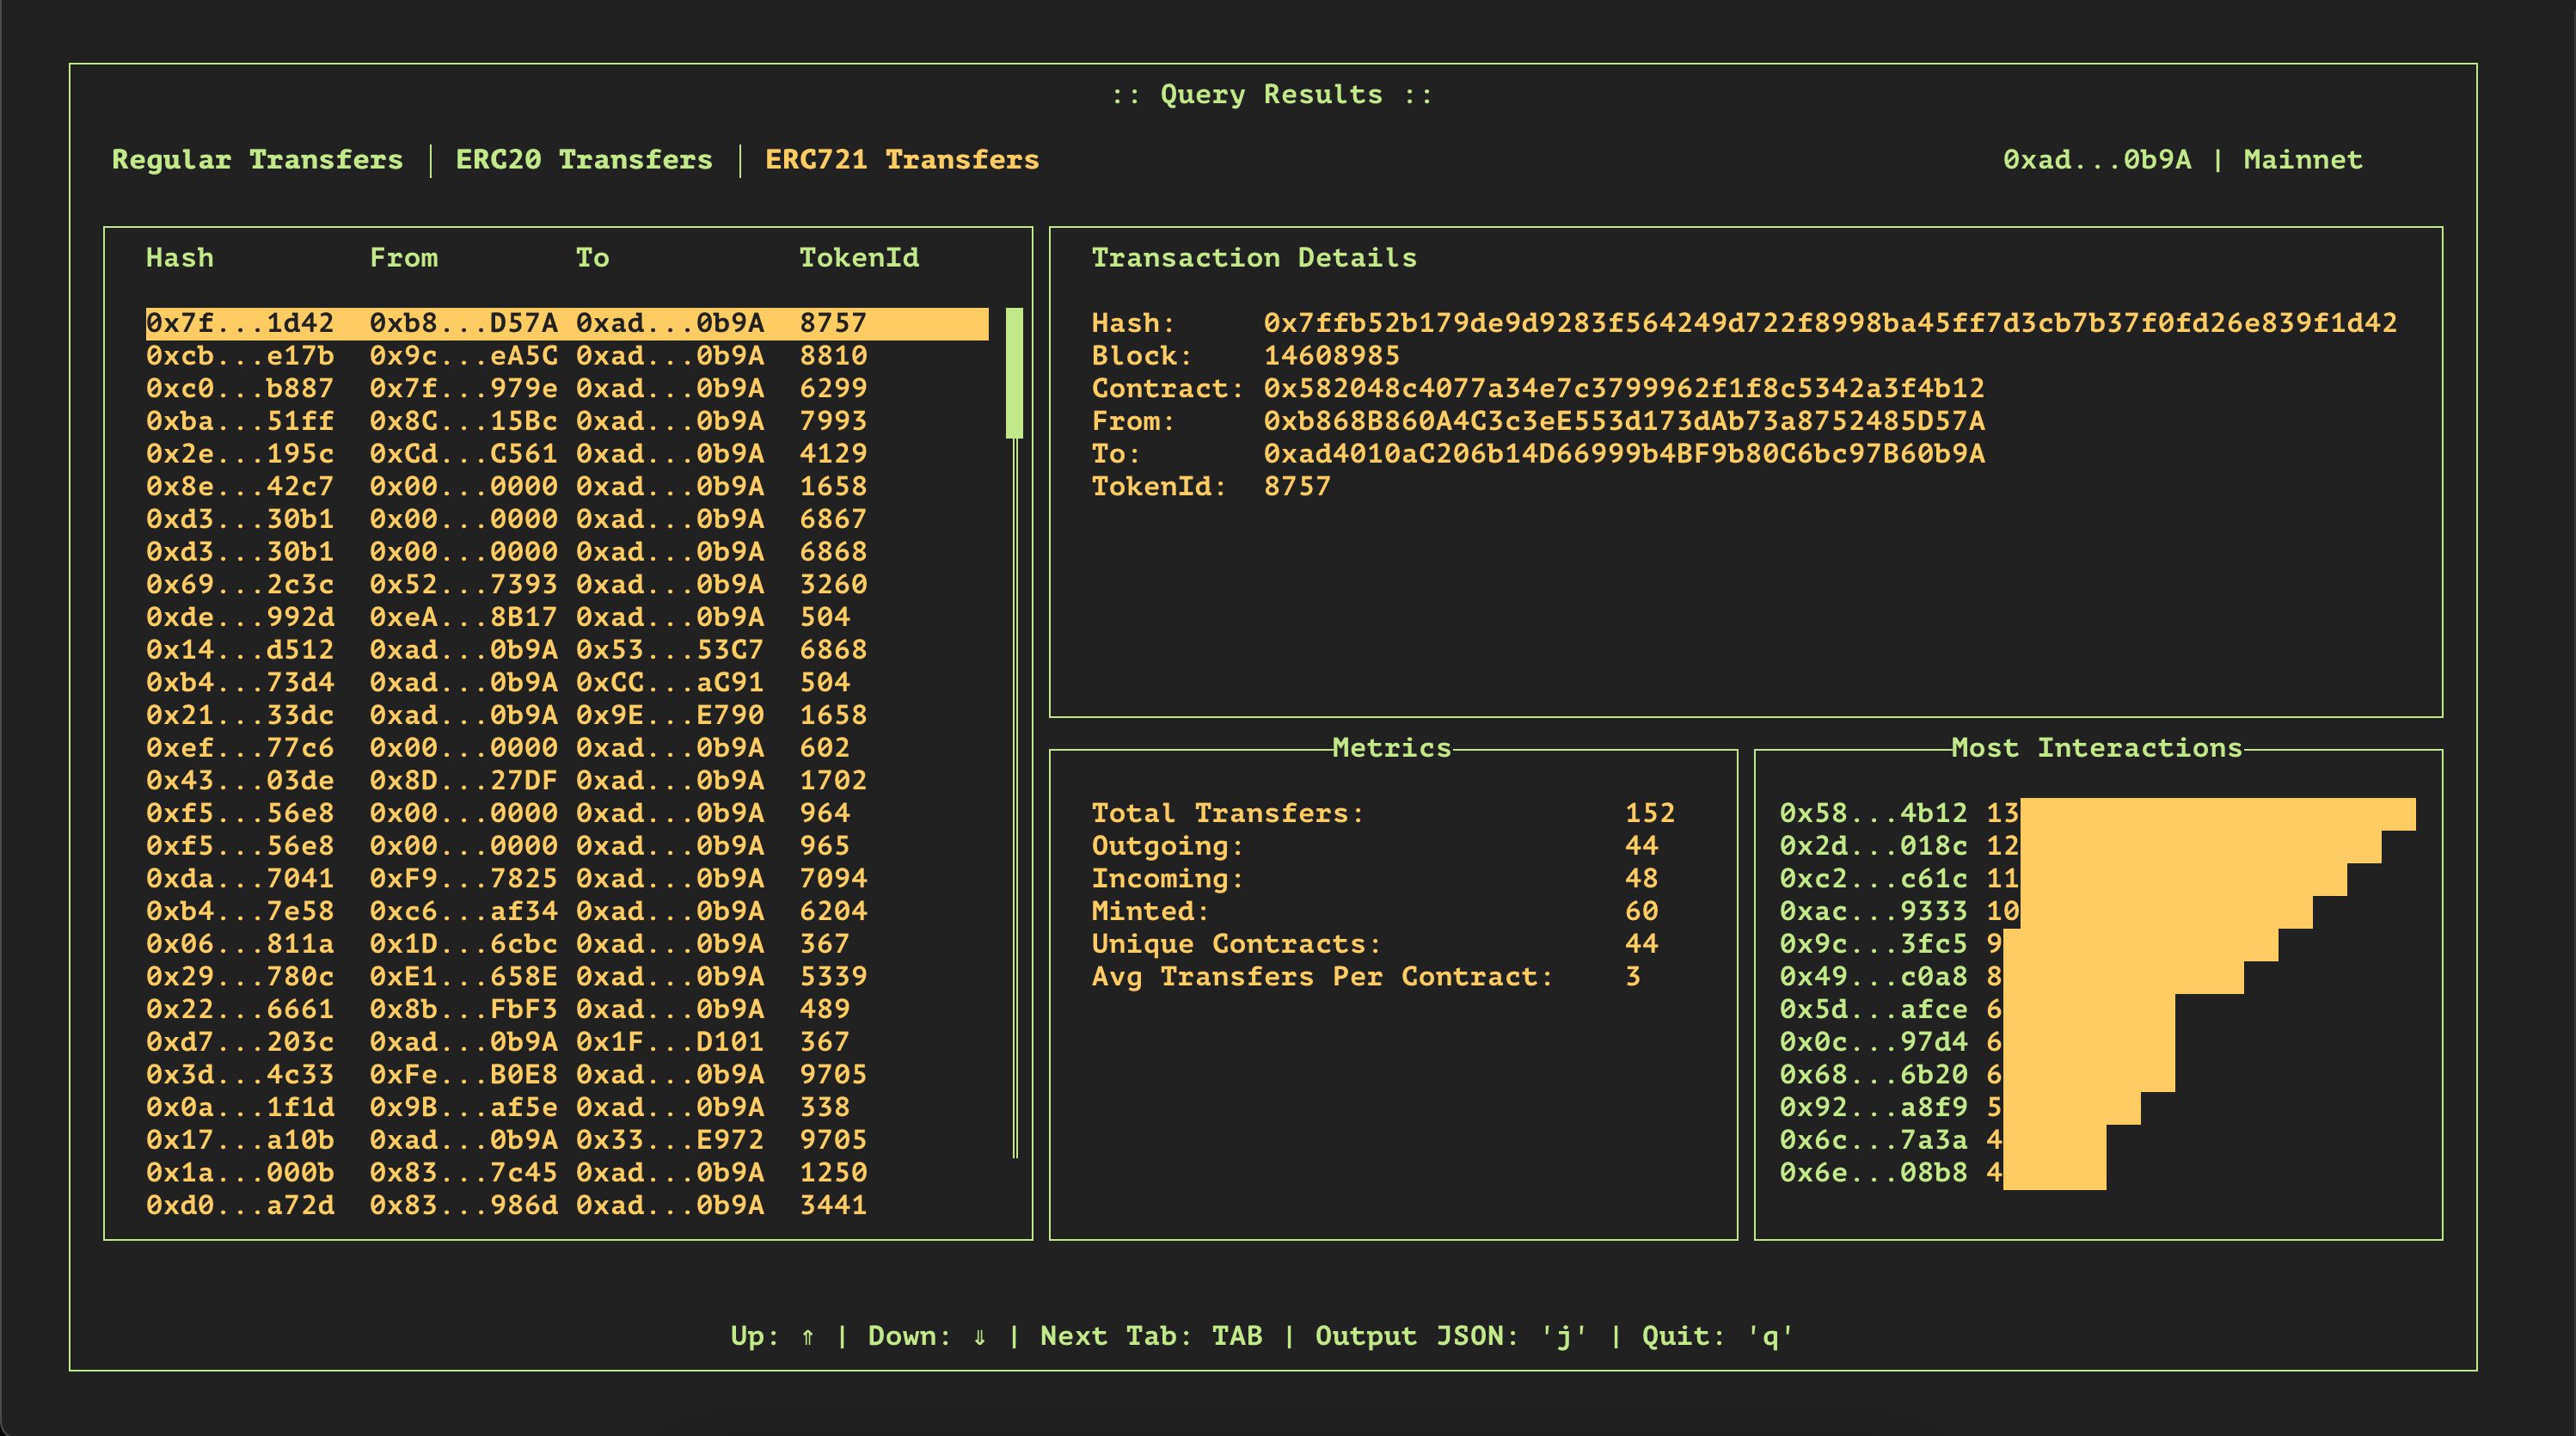Click the Mainnet network label
The width and height of the screenshot is (2576, 1436).
click(x=2303, y=160)
